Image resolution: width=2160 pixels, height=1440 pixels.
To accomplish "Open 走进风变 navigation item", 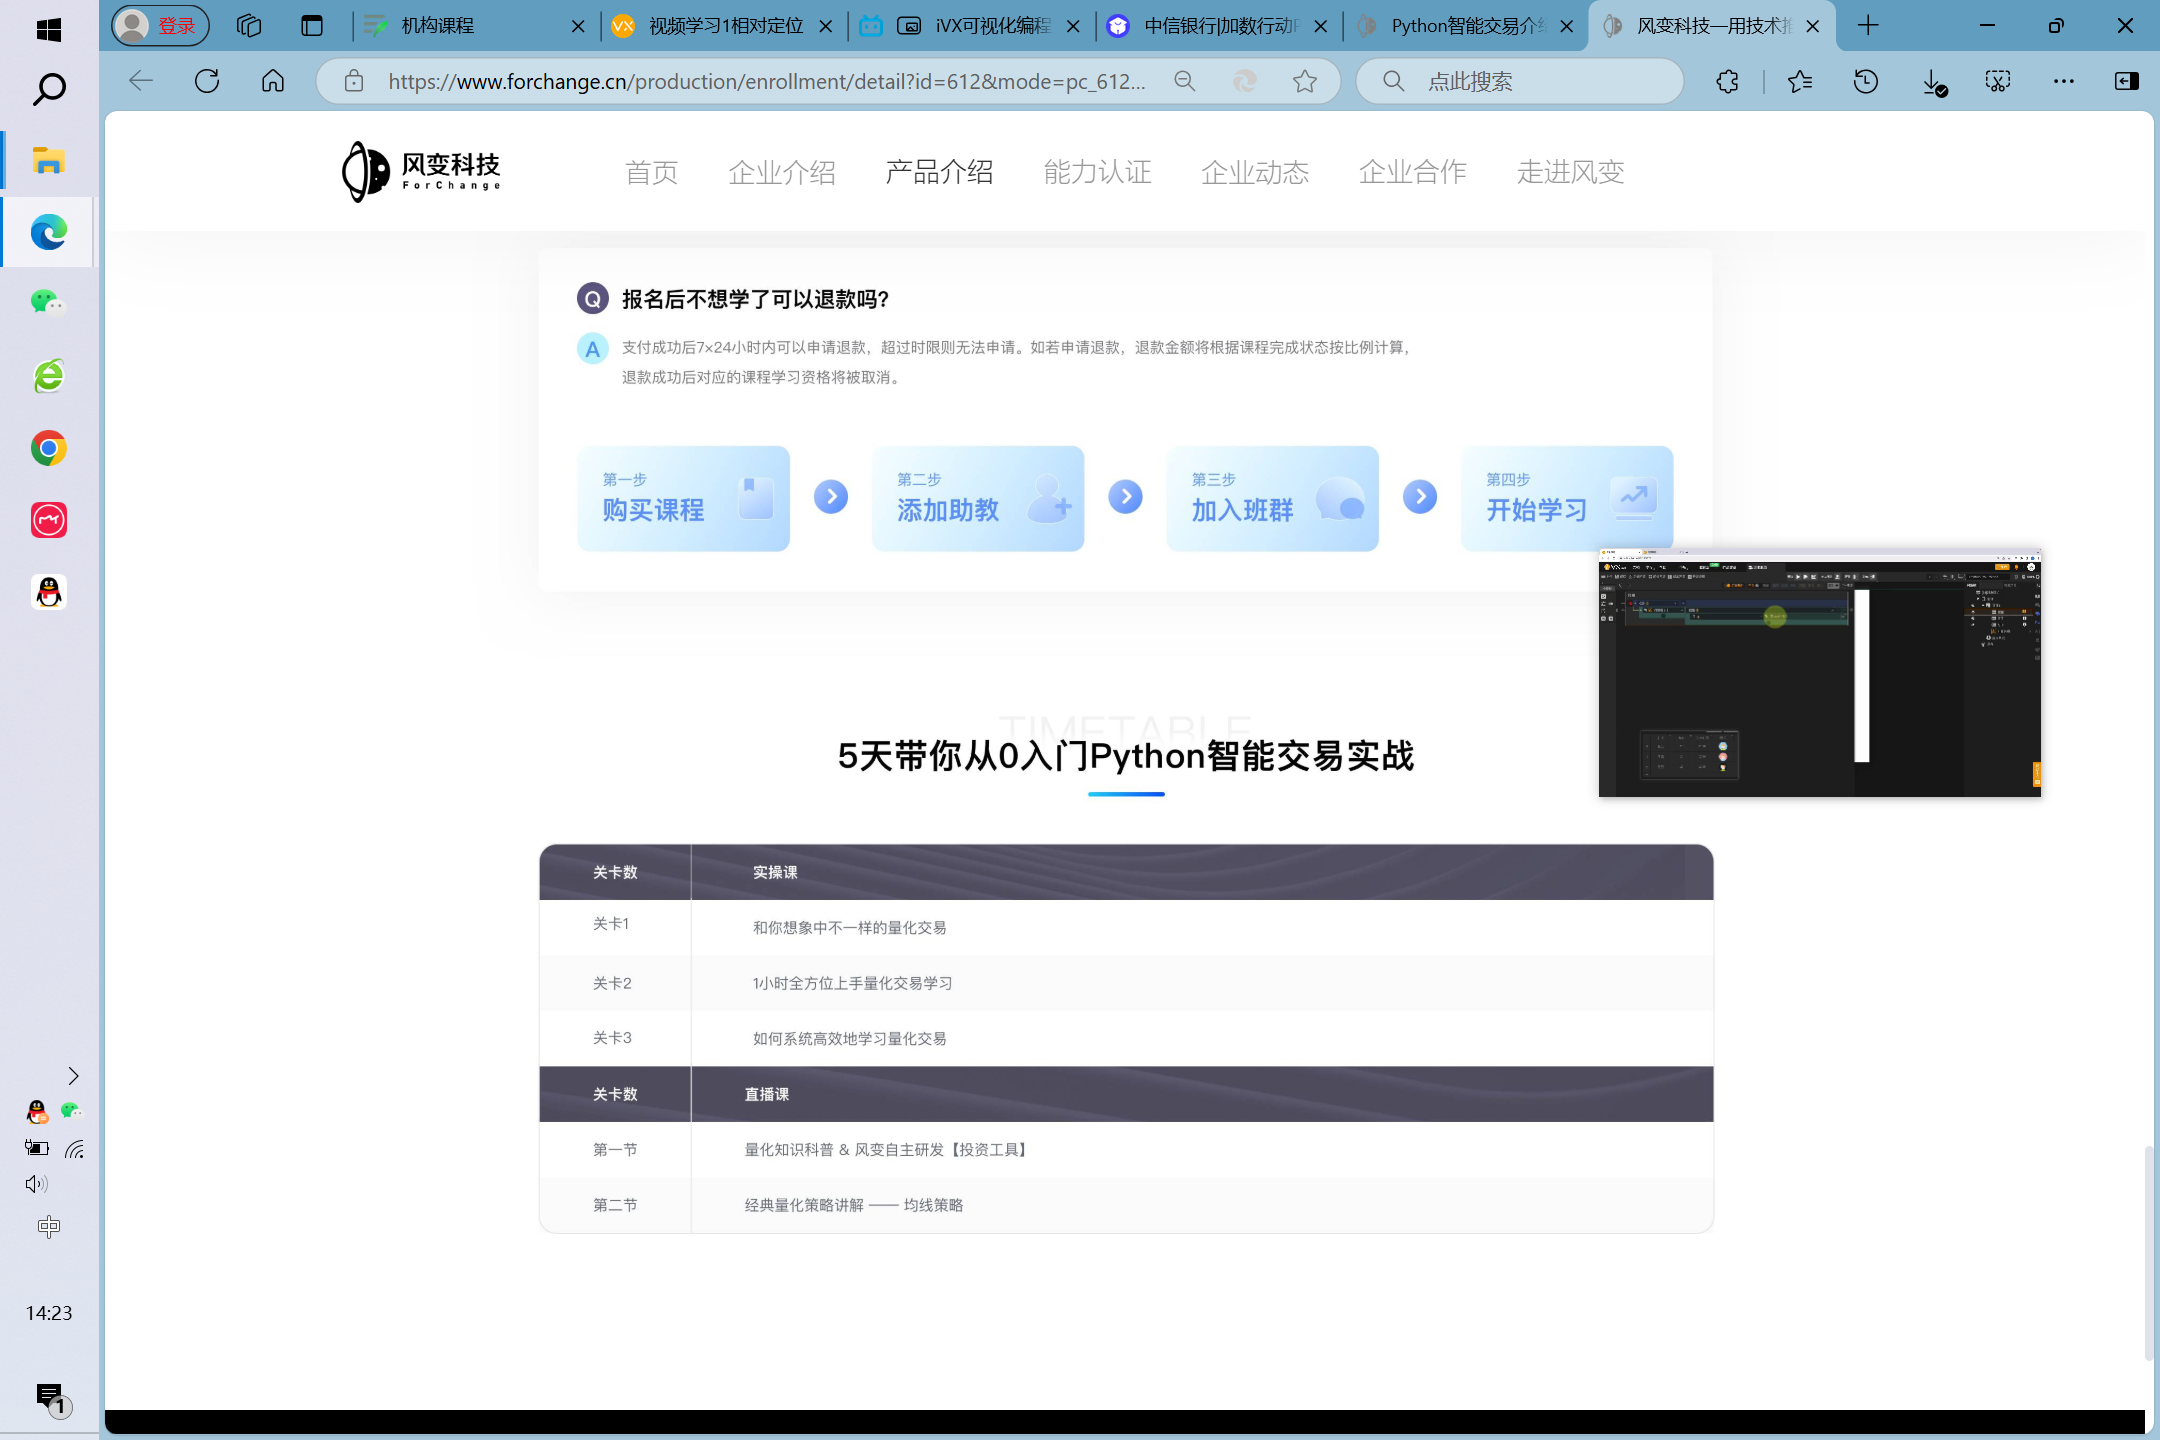I will tap(1571, 172).
